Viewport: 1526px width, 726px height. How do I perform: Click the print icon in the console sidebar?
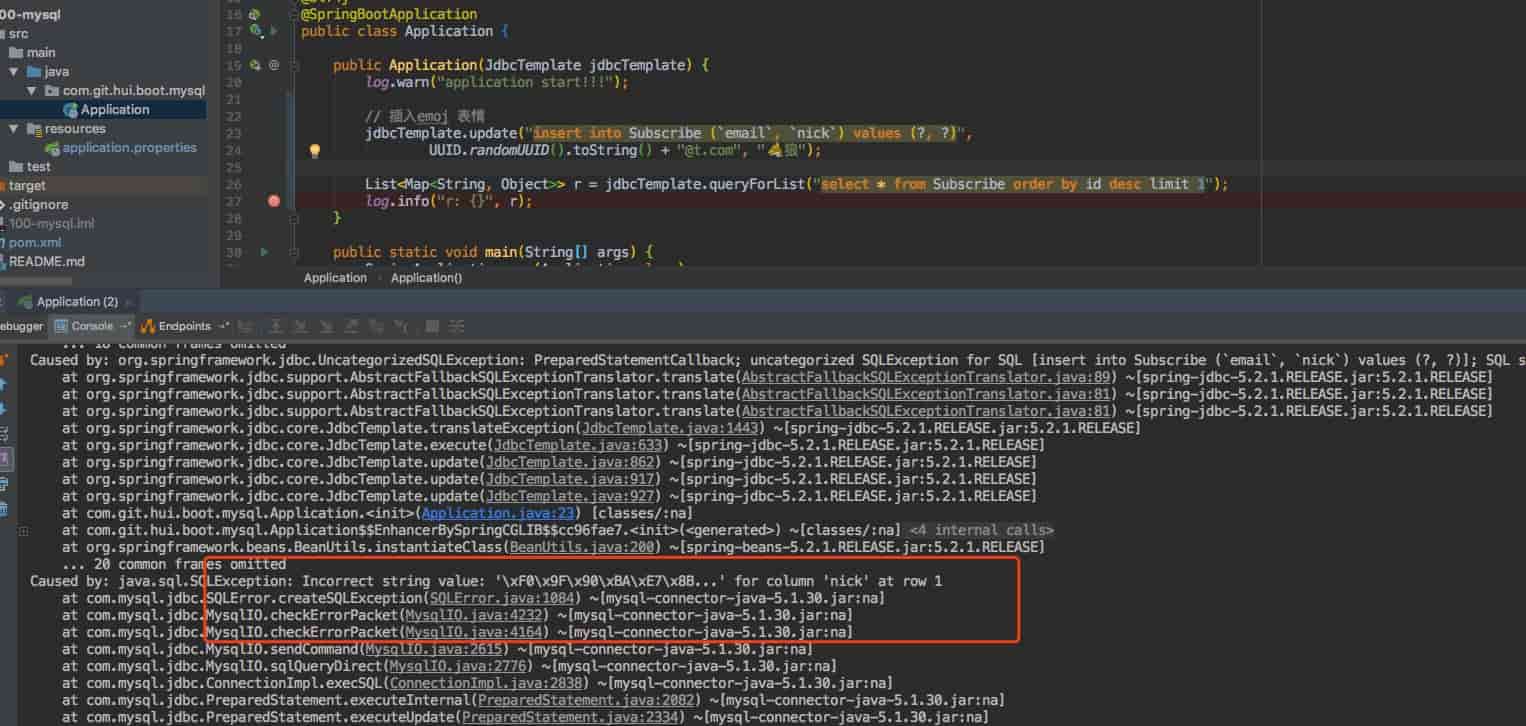(4, 484)
